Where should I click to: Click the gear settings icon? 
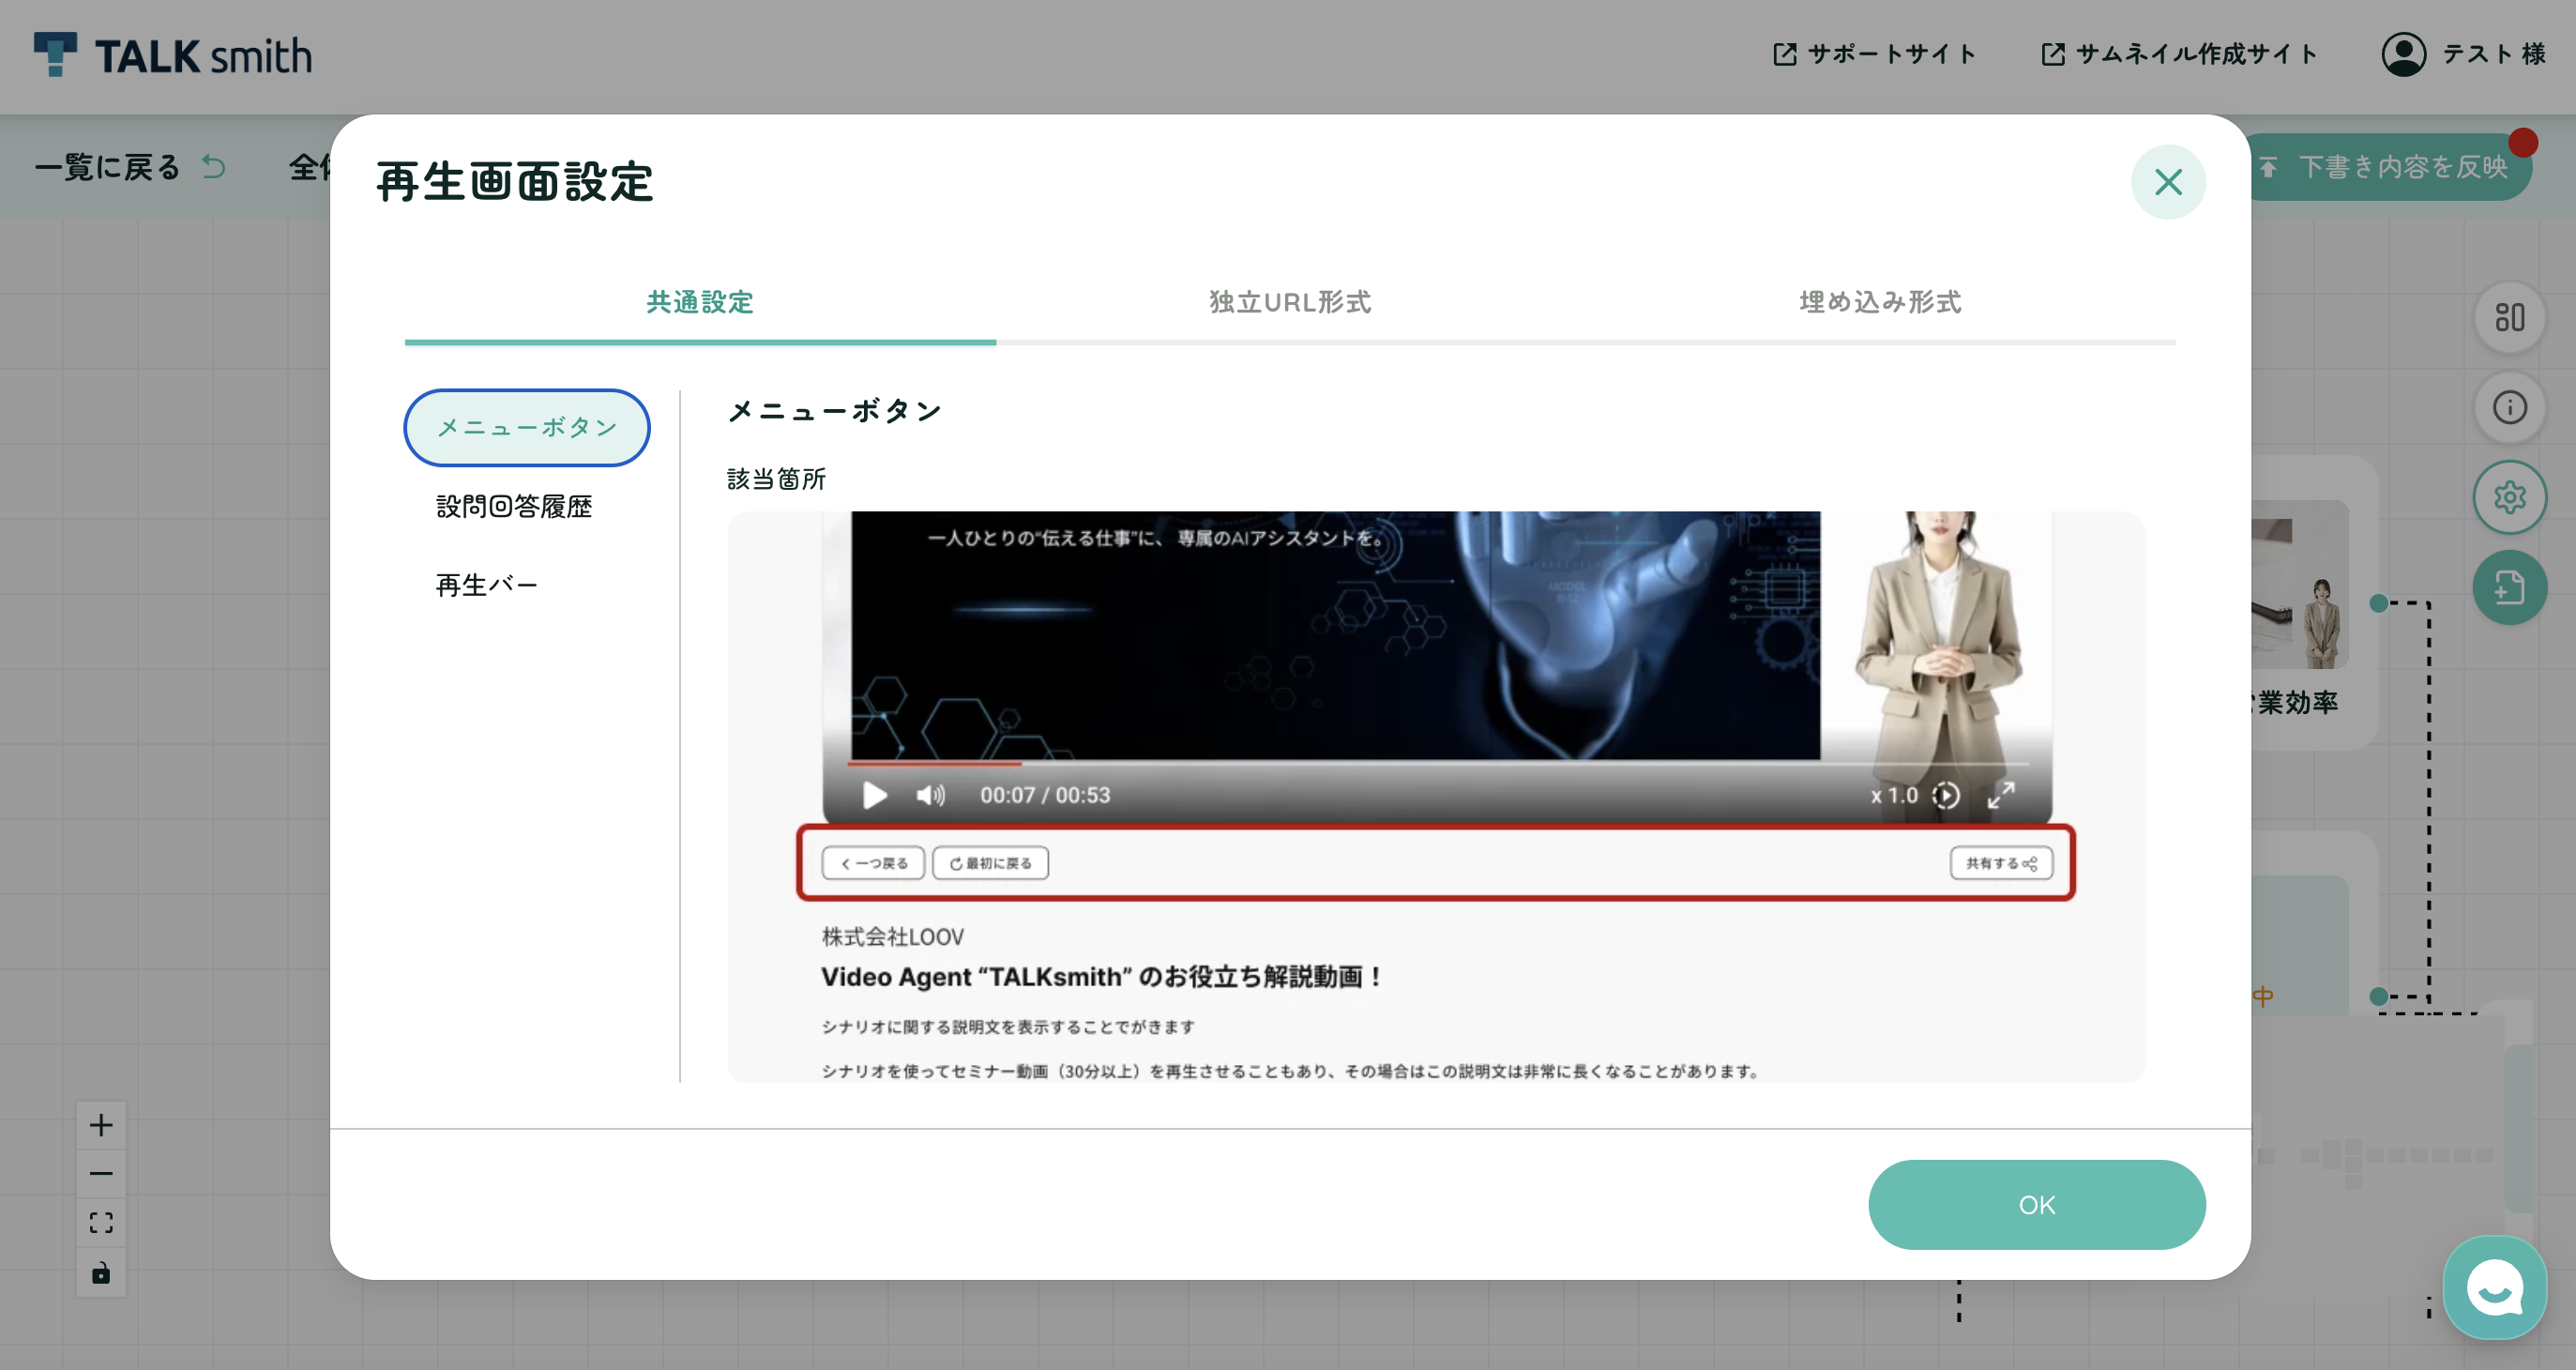click(2510, 497)
